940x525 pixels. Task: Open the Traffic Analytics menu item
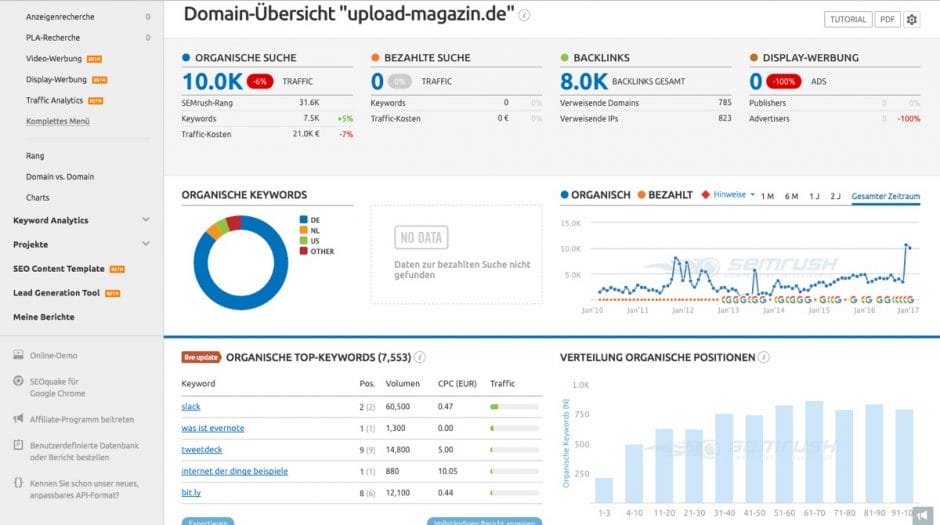click(x=55, y=100)
